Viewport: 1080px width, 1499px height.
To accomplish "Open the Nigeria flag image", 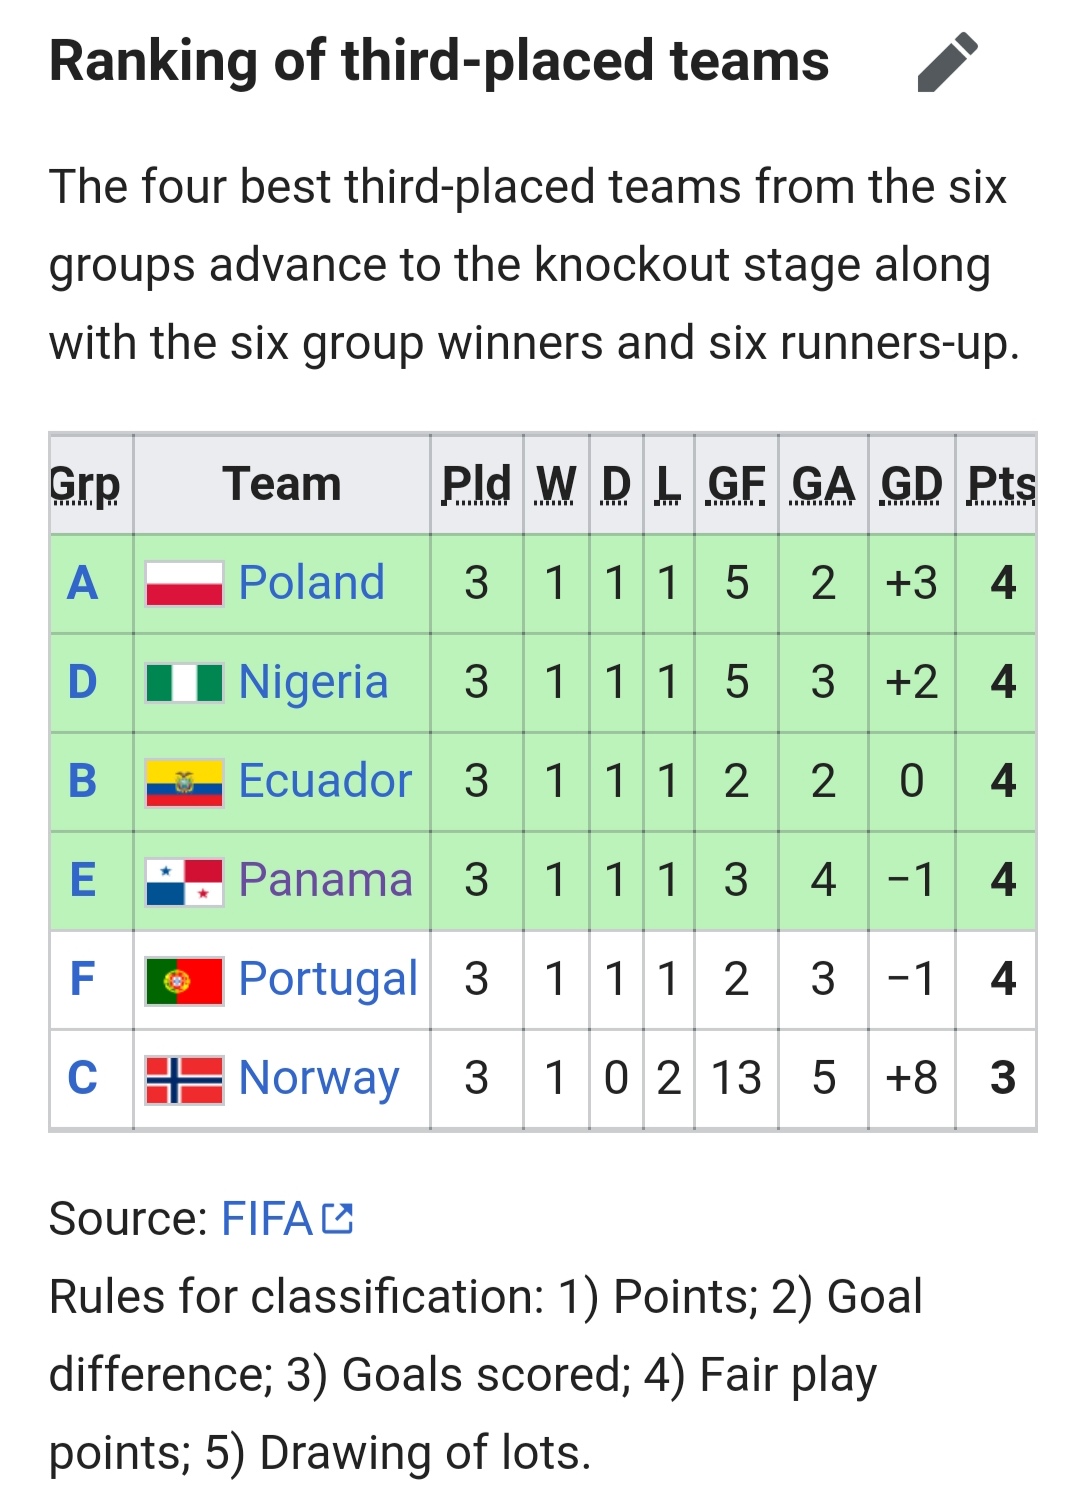I will click(x=184, y=683).
